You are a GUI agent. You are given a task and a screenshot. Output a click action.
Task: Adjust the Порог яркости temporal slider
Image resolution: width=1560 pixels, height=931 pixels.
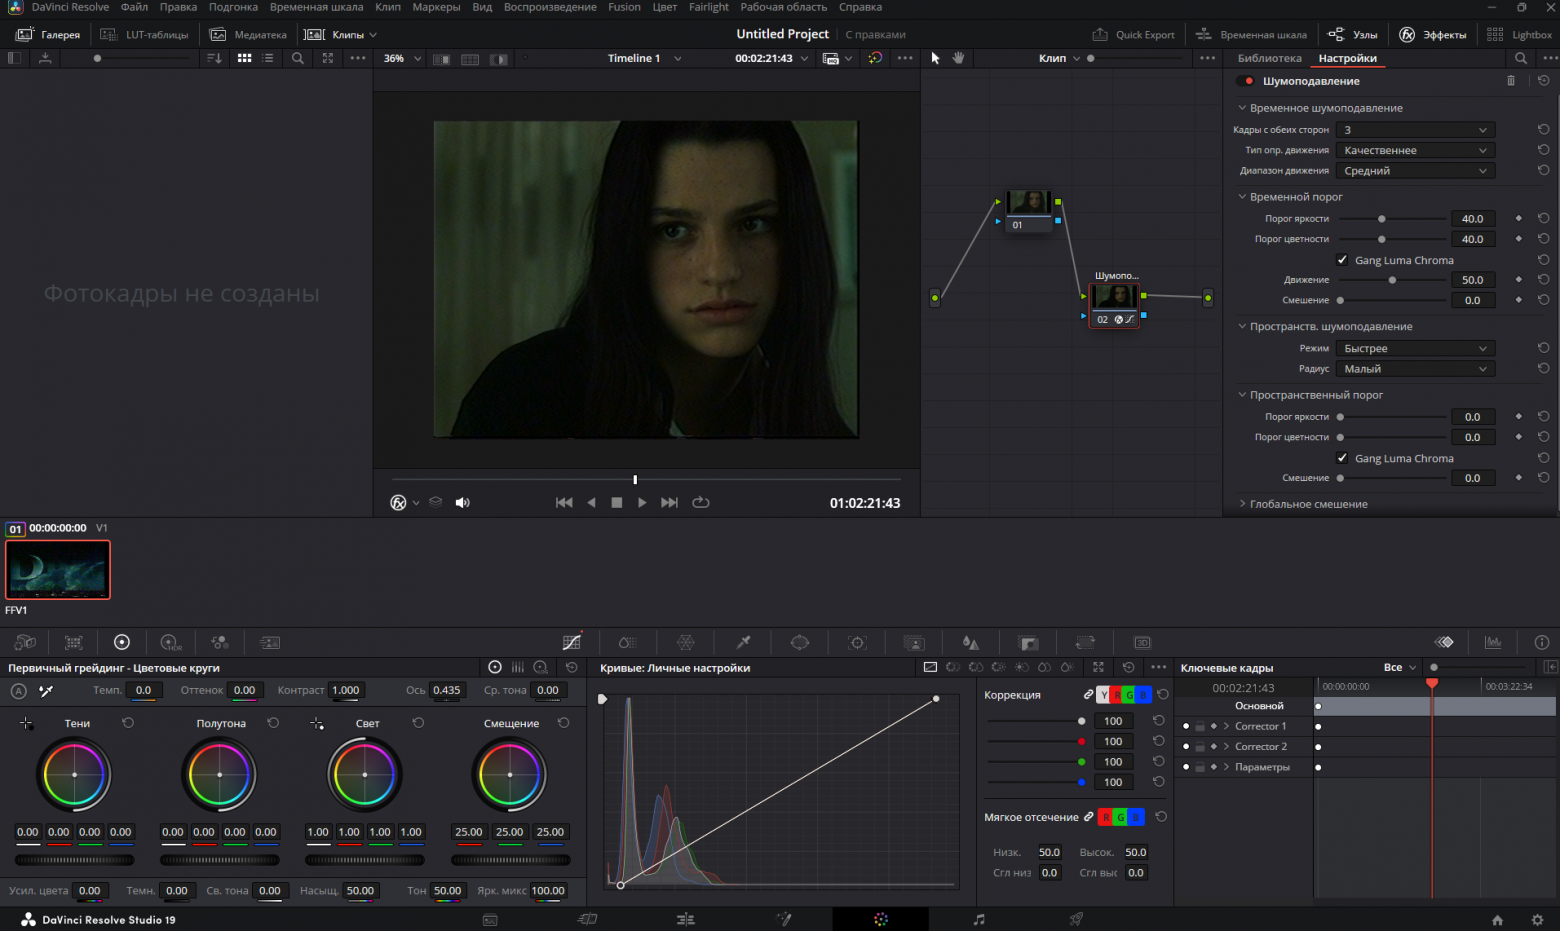coord(1382,219)
